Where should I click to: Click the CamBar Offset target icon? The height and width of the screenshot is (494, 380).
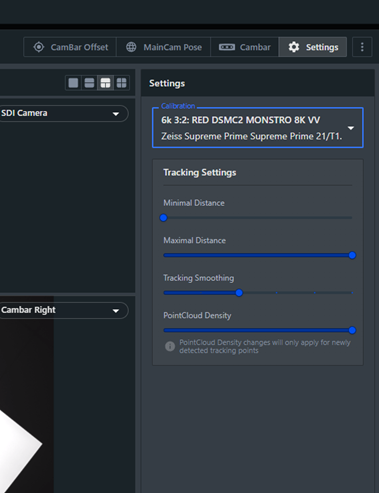point(39,47)
